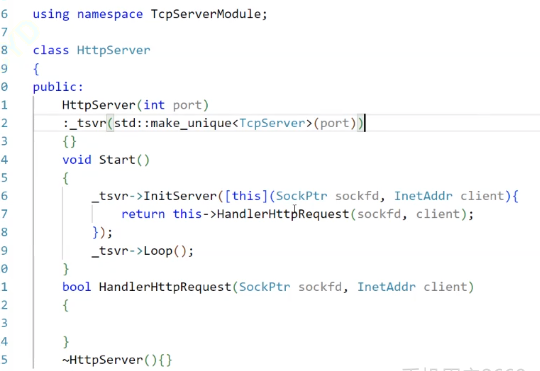Click the empty '{}' constructor body
This screenshot has width=540, height=371.
click(69, 142)
